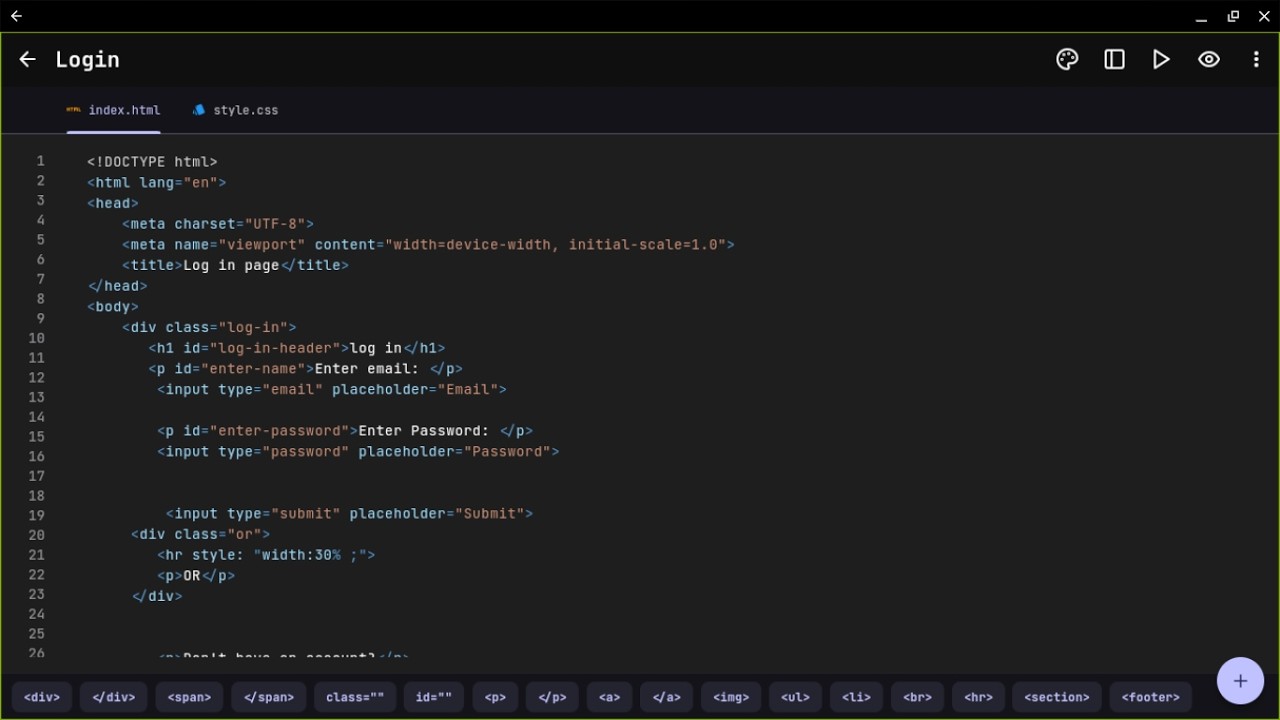Click the hr style "width:30%" line

point(266,555)
